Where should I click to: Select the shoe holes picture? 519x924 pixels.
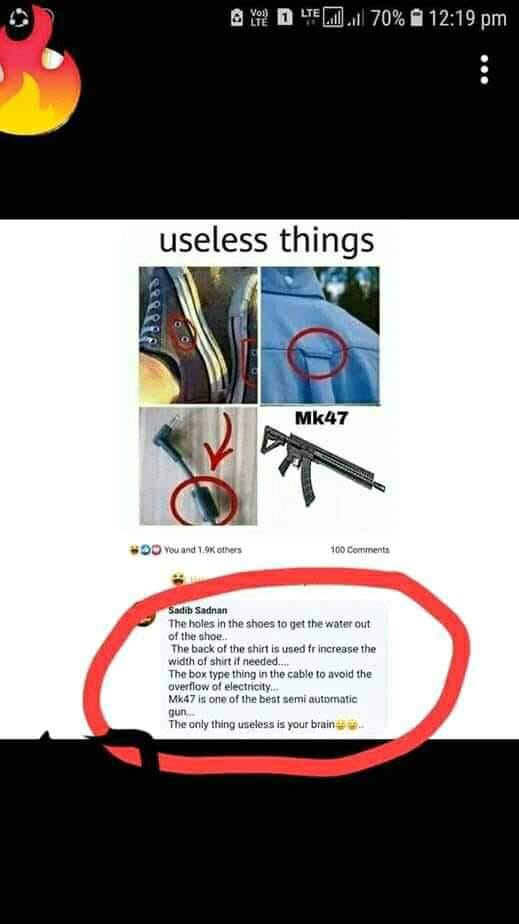[x=198, y=335]
